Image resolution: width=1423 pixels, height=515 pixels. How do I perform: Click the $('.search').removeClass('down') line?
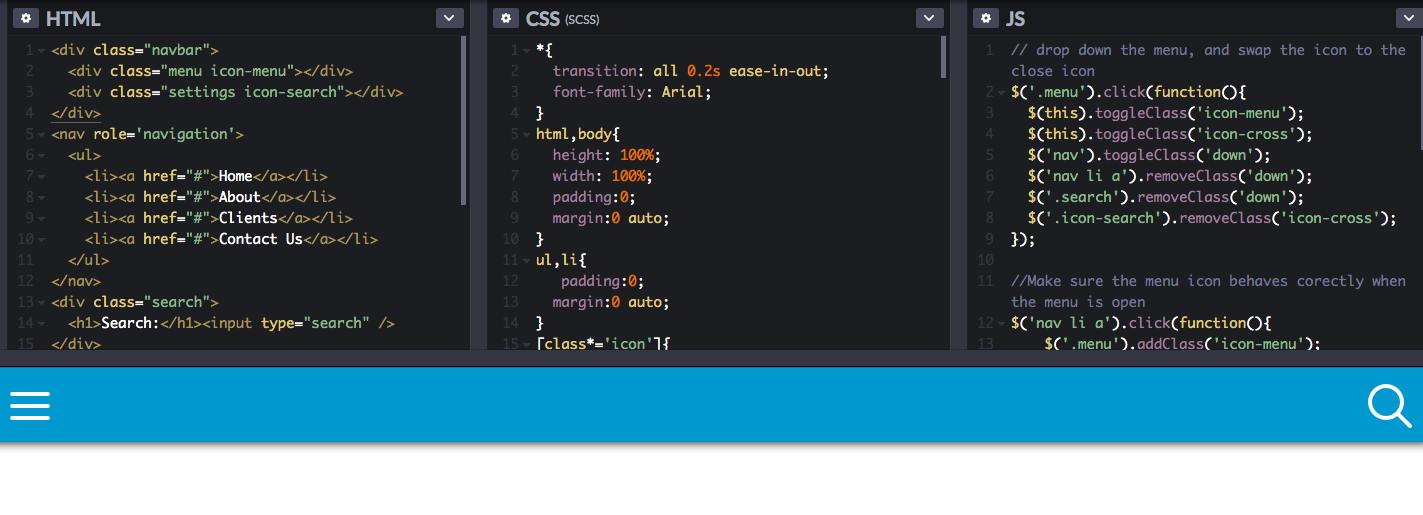coord(1166,197)
